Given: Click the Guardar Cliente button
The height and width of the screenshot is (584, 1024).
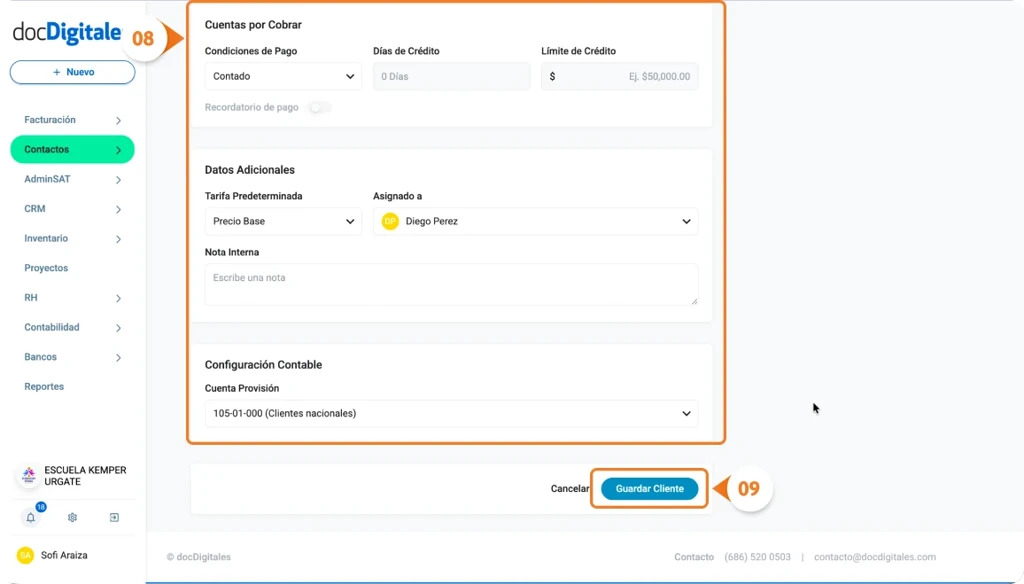Looking at the screenshot, I should (648, 489).
